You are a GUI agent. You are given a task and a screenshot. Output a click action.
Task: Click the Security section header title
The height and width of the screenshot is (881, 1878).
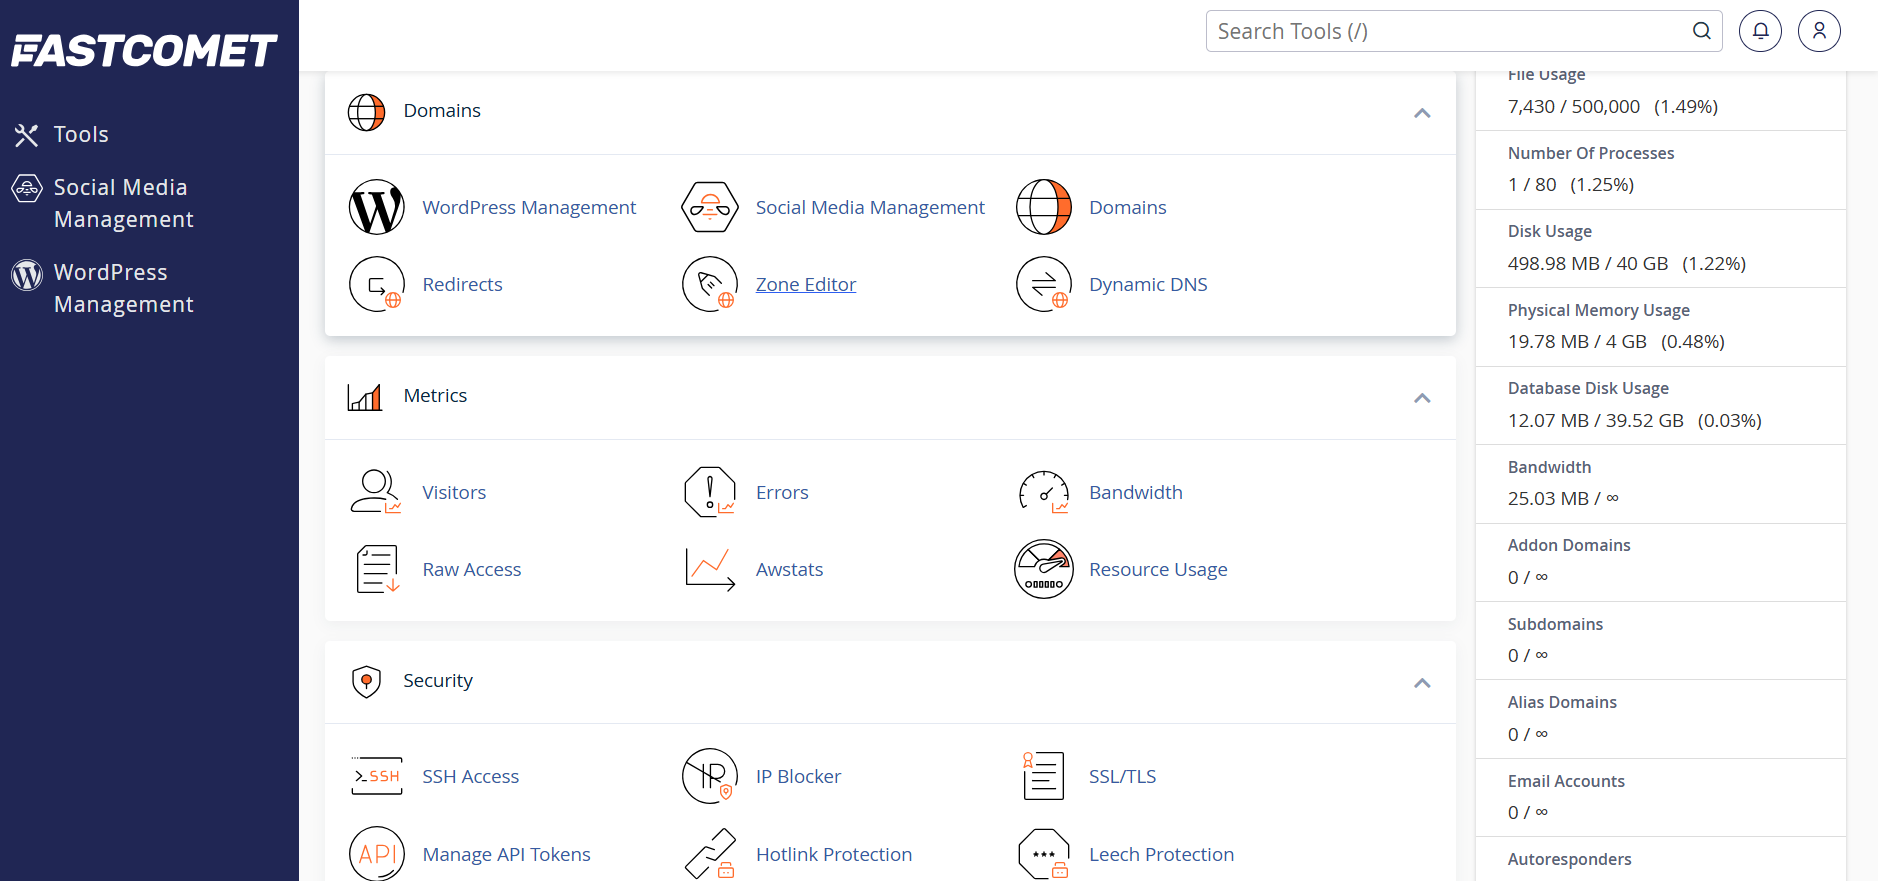438,681
